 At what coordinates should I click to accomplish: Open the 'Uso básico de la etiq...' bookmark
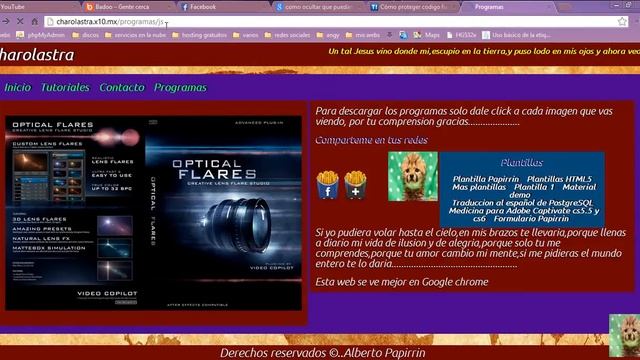tap(516, 35)
